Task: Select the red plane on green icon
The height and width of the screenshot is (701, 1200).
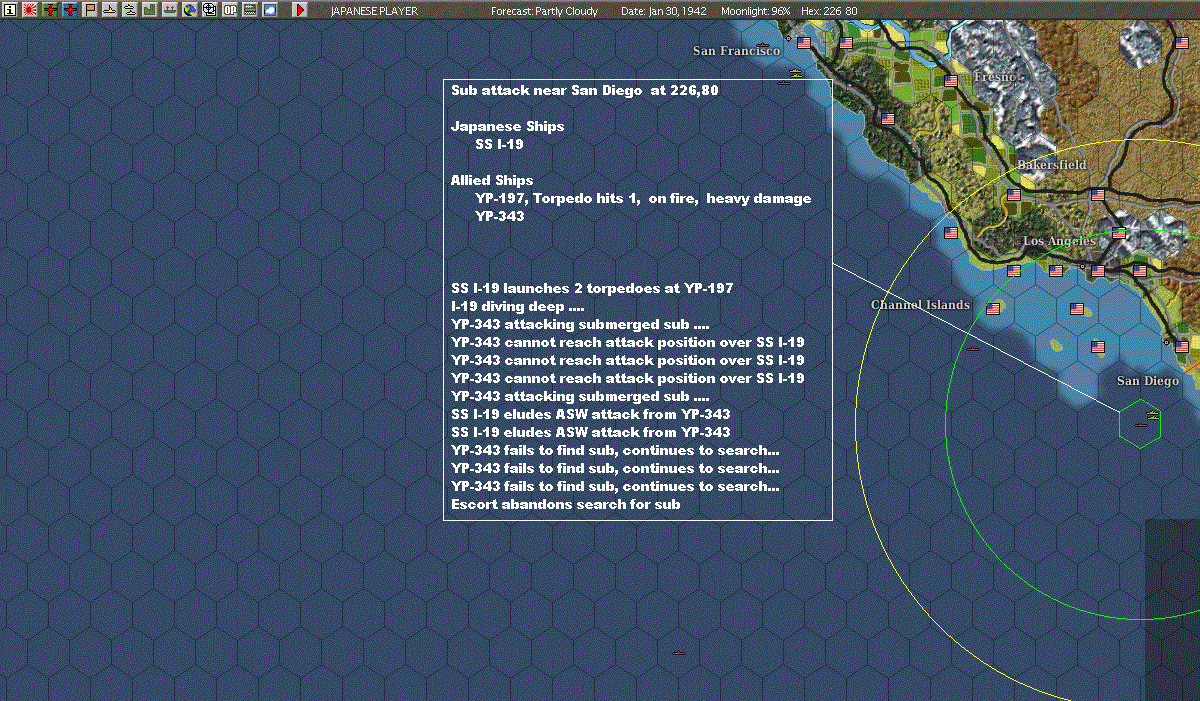Action: point(49,10)
